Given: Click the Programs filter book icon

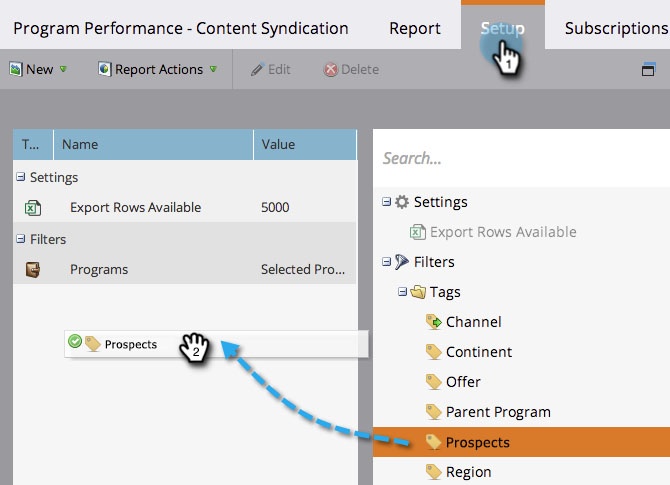Looking at the screenshot, I should (x=33, y=269).
